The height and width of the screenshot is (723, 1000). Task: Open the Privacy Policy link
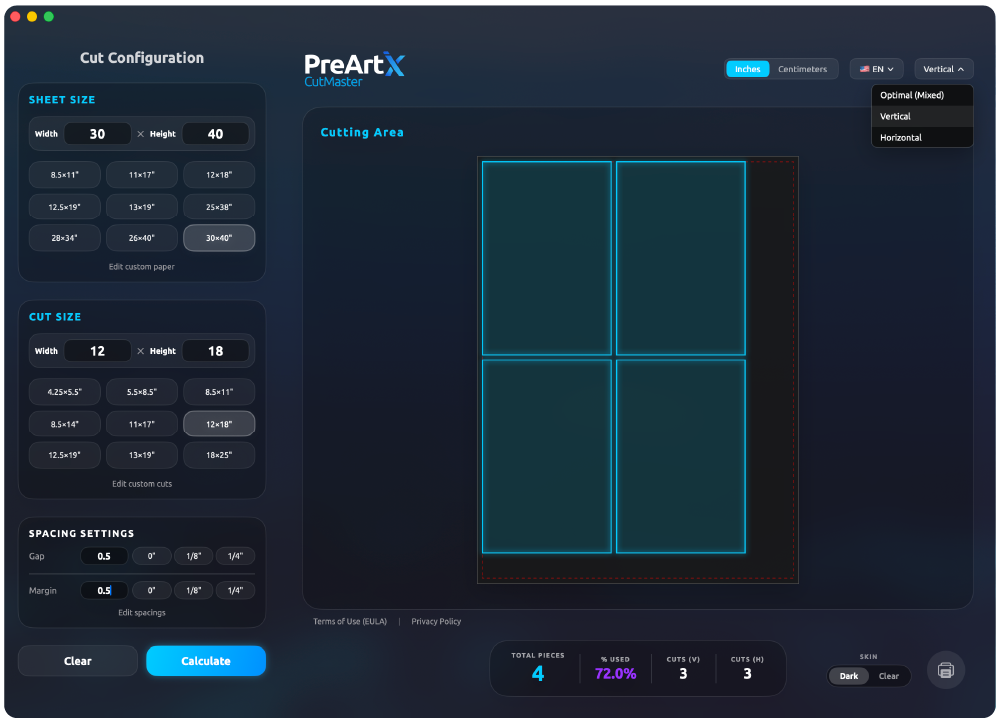436,621
